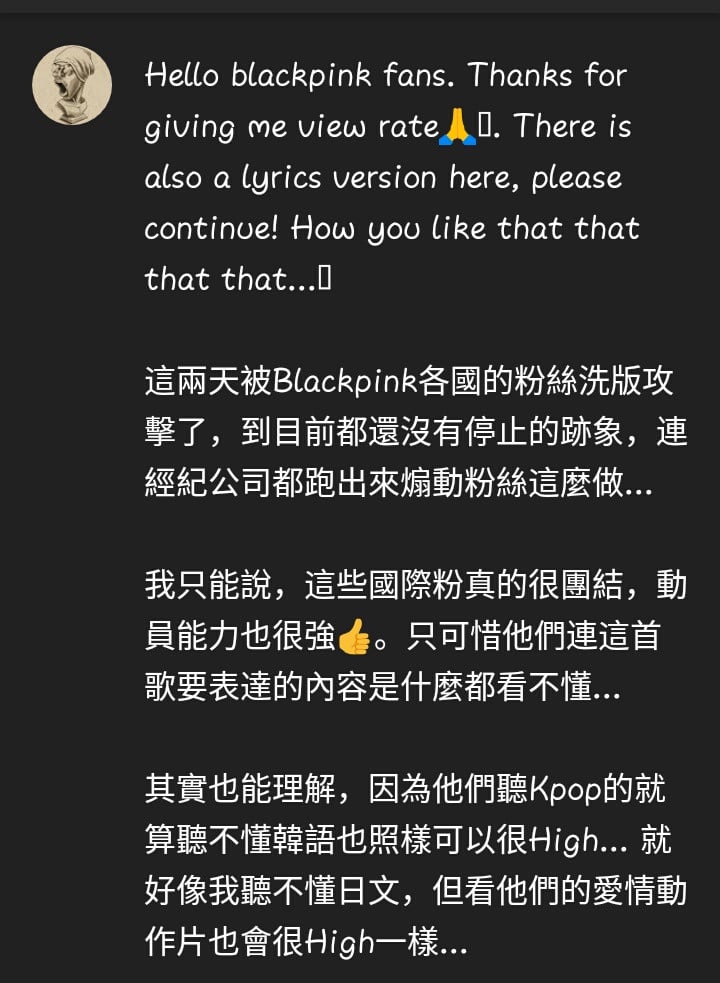Click the first 'High...' in last paragraph
This screenshot has height=983, width=720.
click(578, 841)
